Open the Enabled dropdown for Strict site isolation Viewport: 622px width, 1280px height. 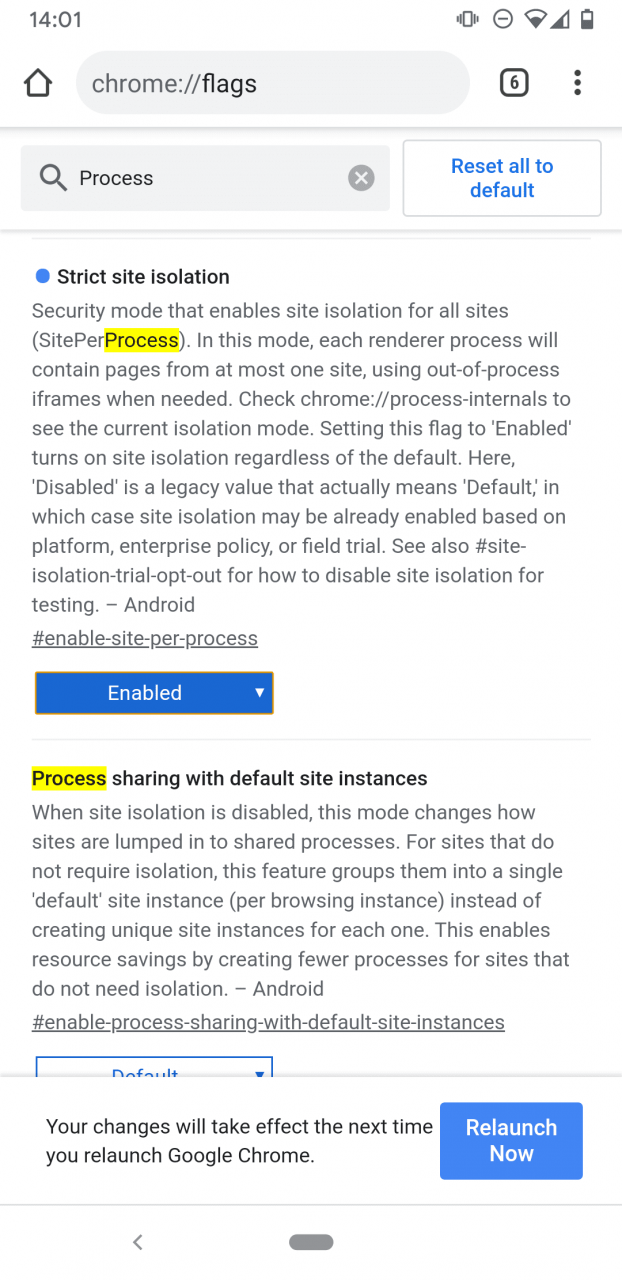coord(154,693)
